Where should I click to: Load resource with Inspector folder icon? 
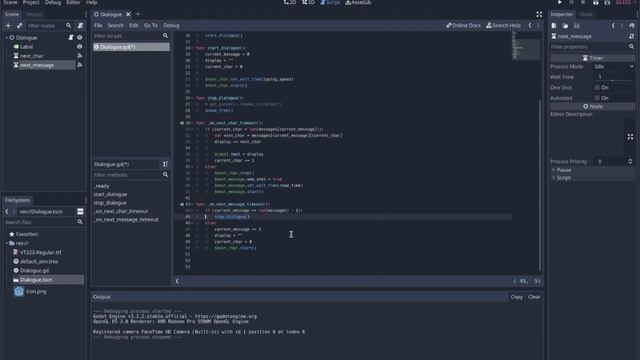coord(565,26)
